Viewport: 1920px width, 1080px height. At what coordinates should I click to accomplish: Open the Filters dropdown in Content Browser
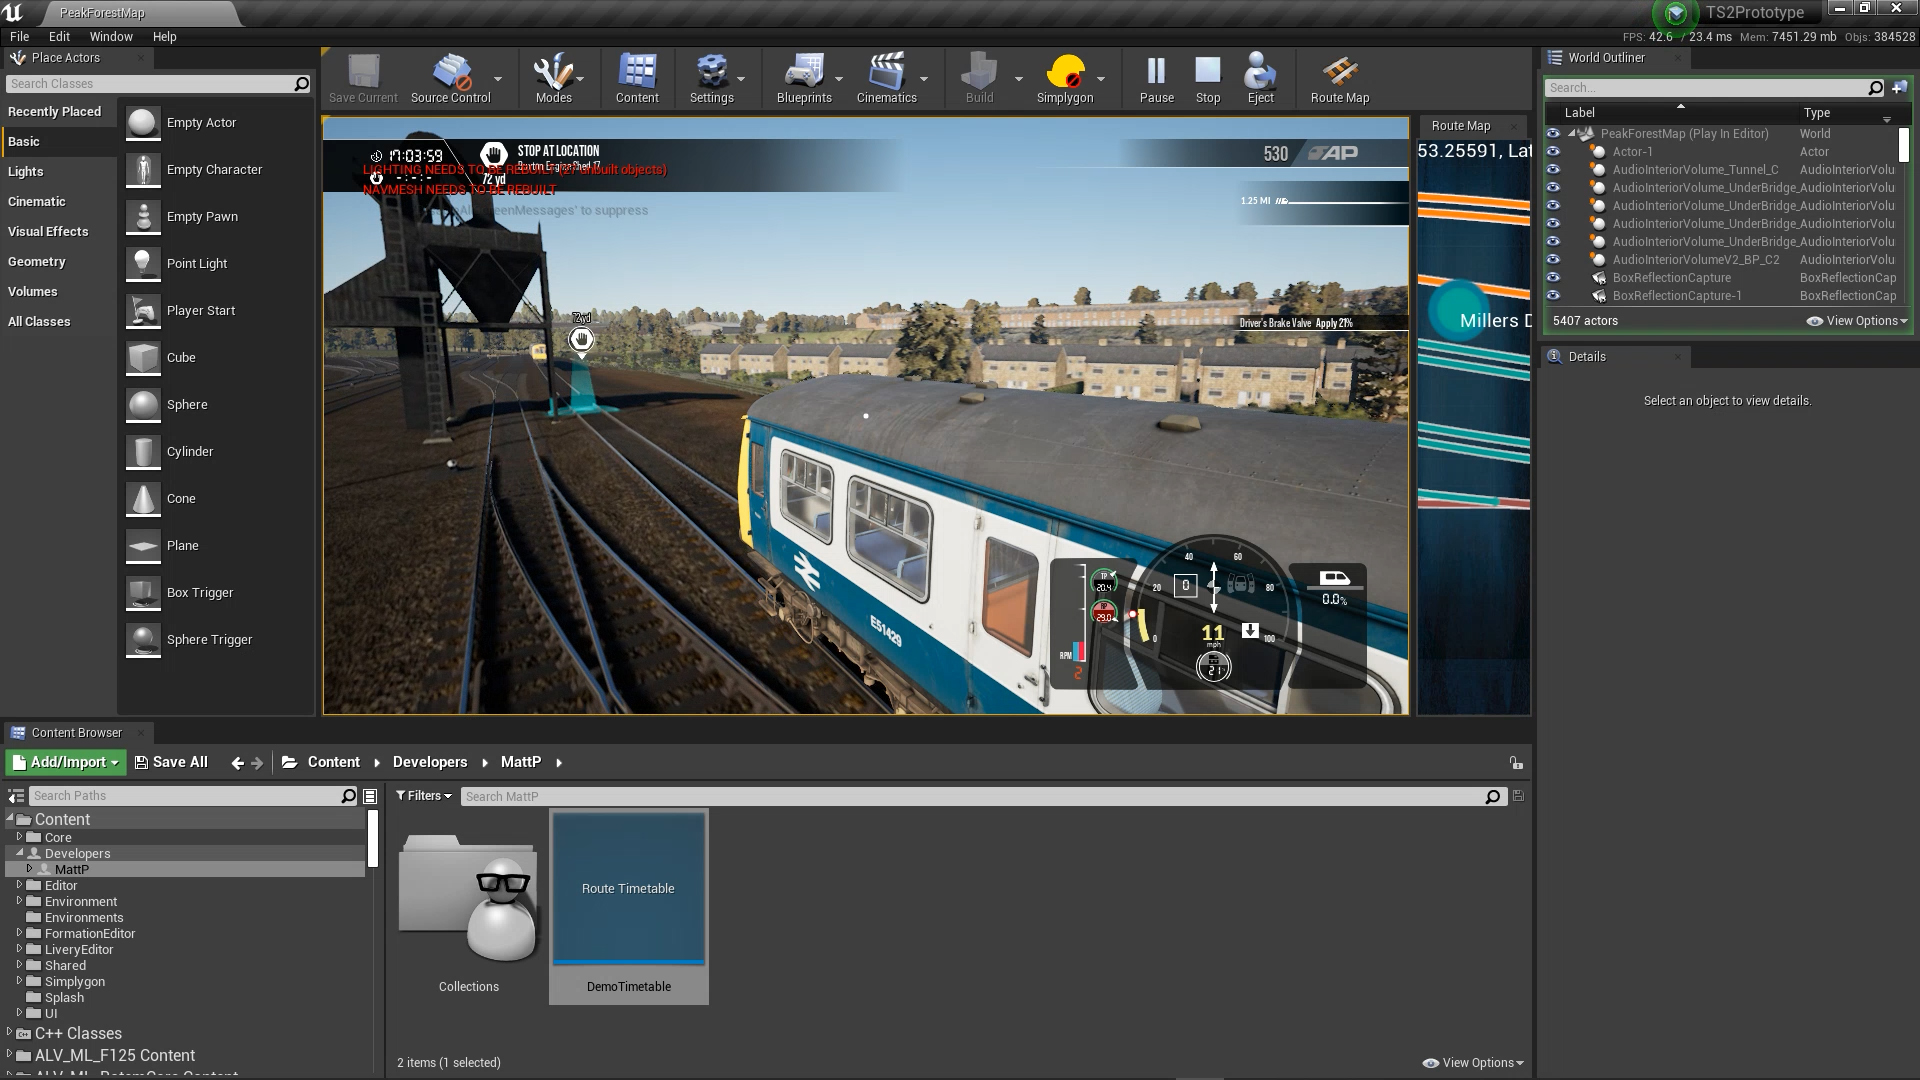423,795
